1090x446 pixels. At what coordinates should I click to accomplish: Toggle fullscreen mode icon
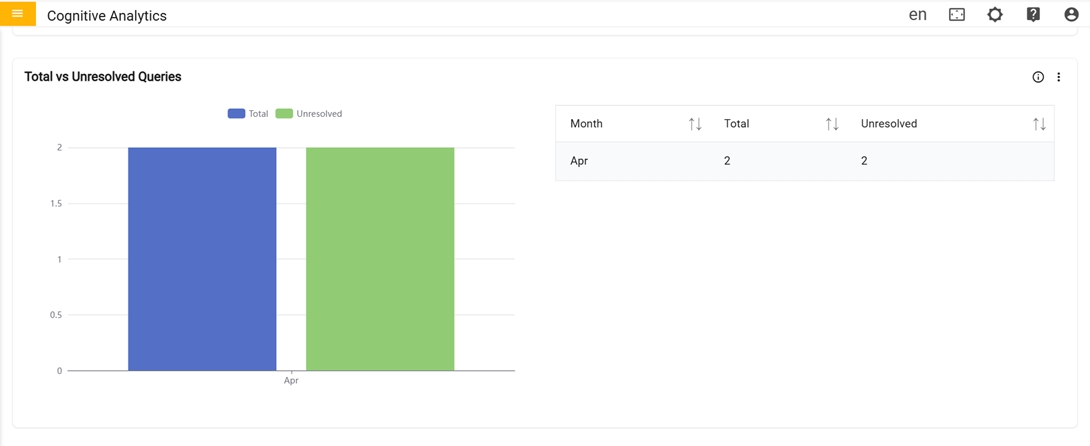[x=957, y=15]
